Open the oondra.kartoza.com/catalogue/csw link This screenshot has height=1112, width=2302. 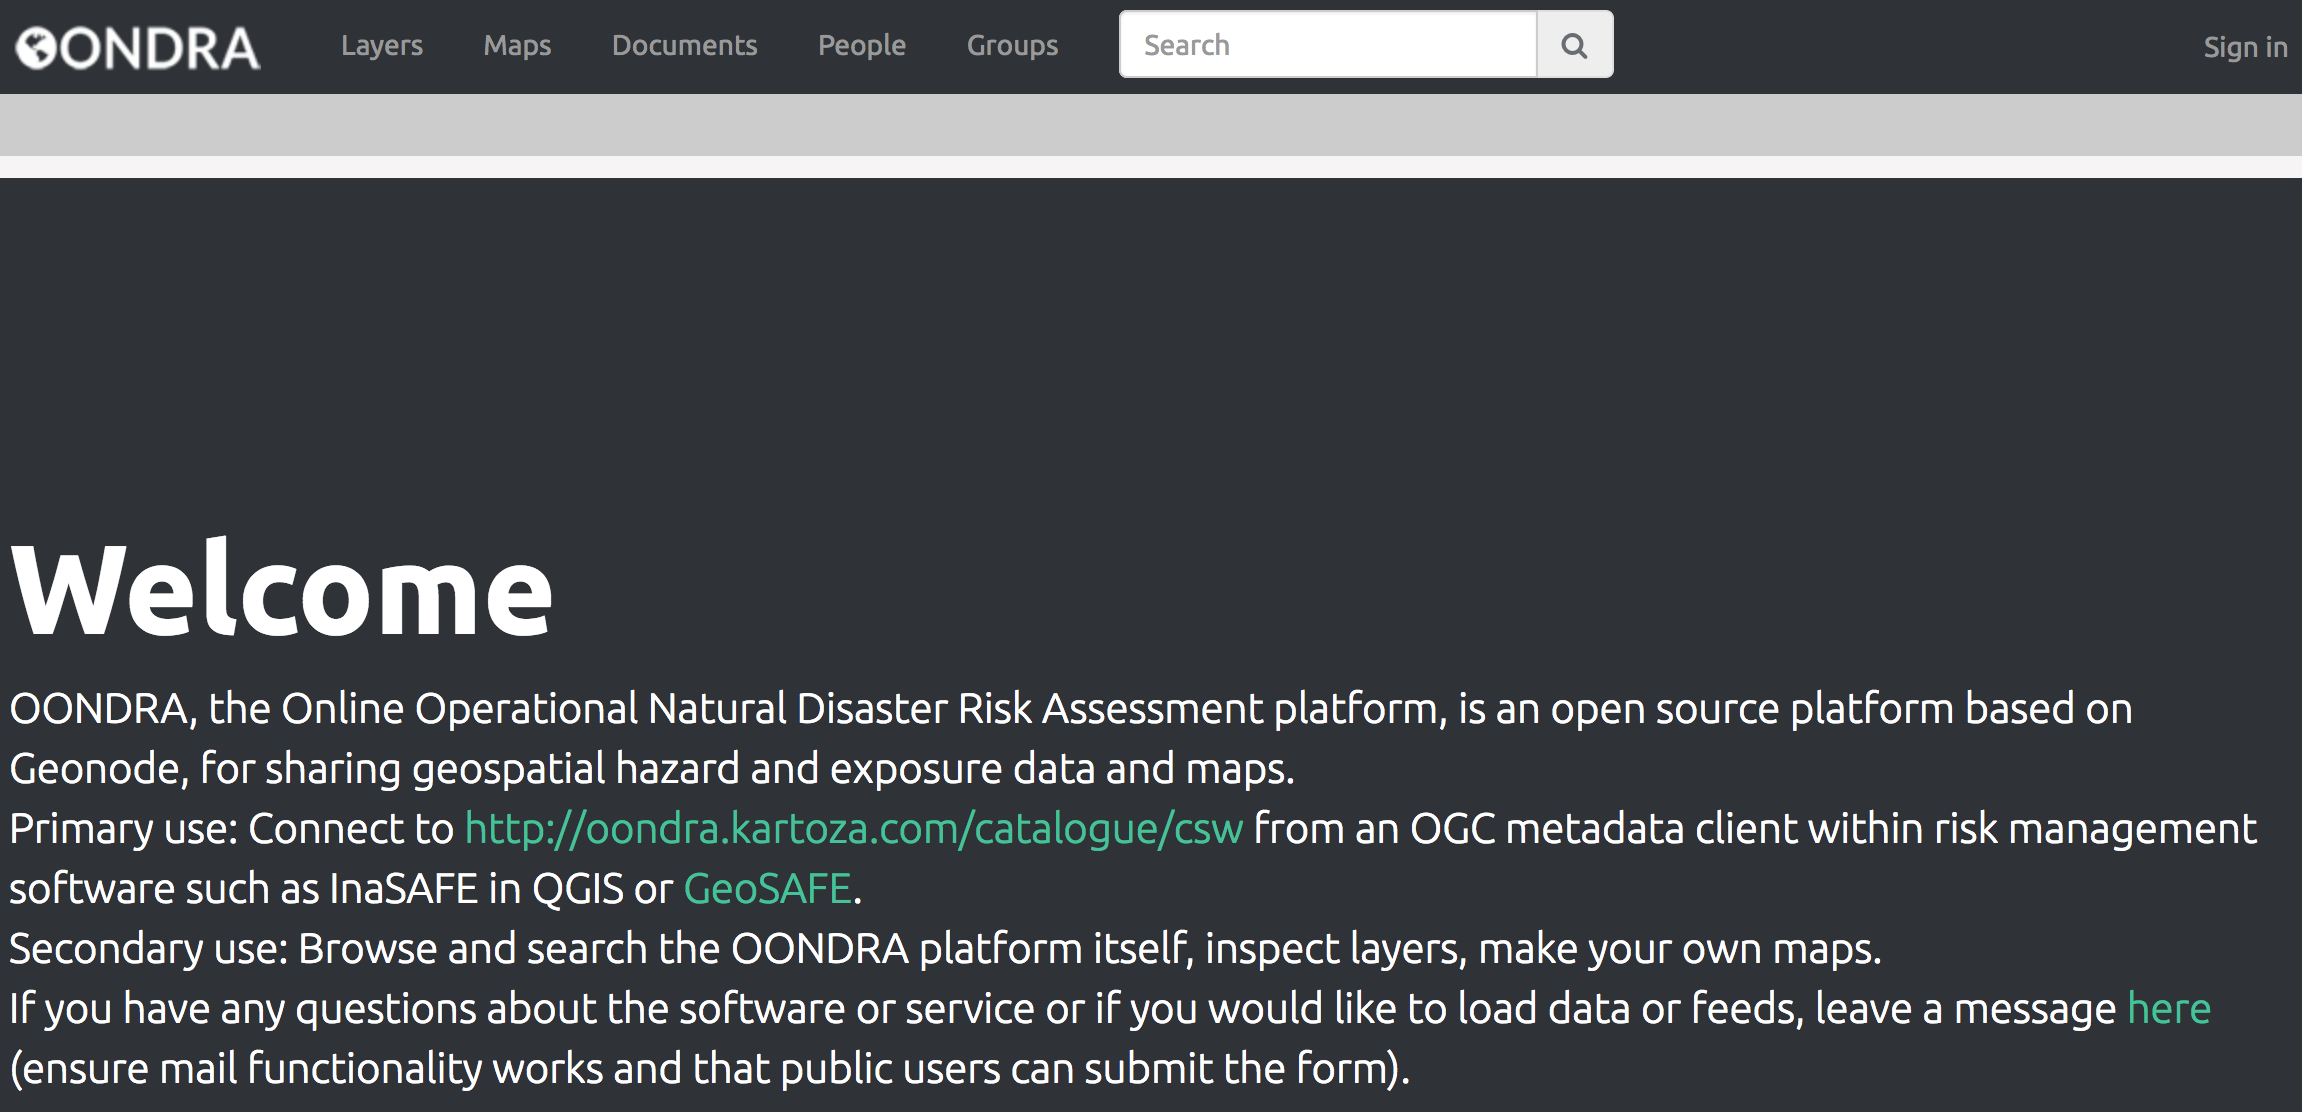click(854, 829)
